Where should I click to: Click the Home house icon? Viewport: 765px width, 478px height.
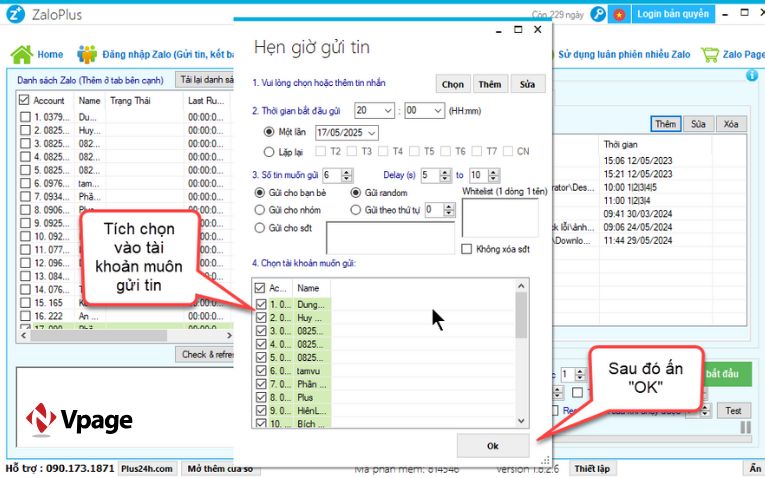(22, 55)
